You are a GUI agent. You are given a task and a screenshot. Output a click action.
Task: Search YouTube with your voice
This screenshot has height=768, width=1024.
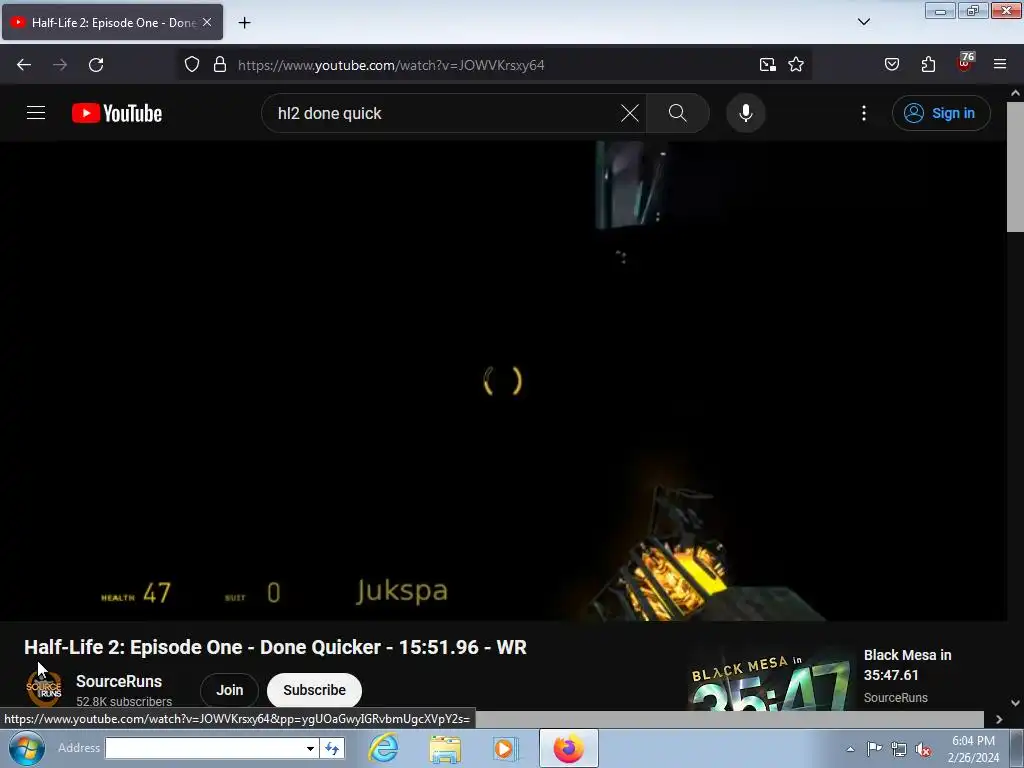[x=745, y=113]
